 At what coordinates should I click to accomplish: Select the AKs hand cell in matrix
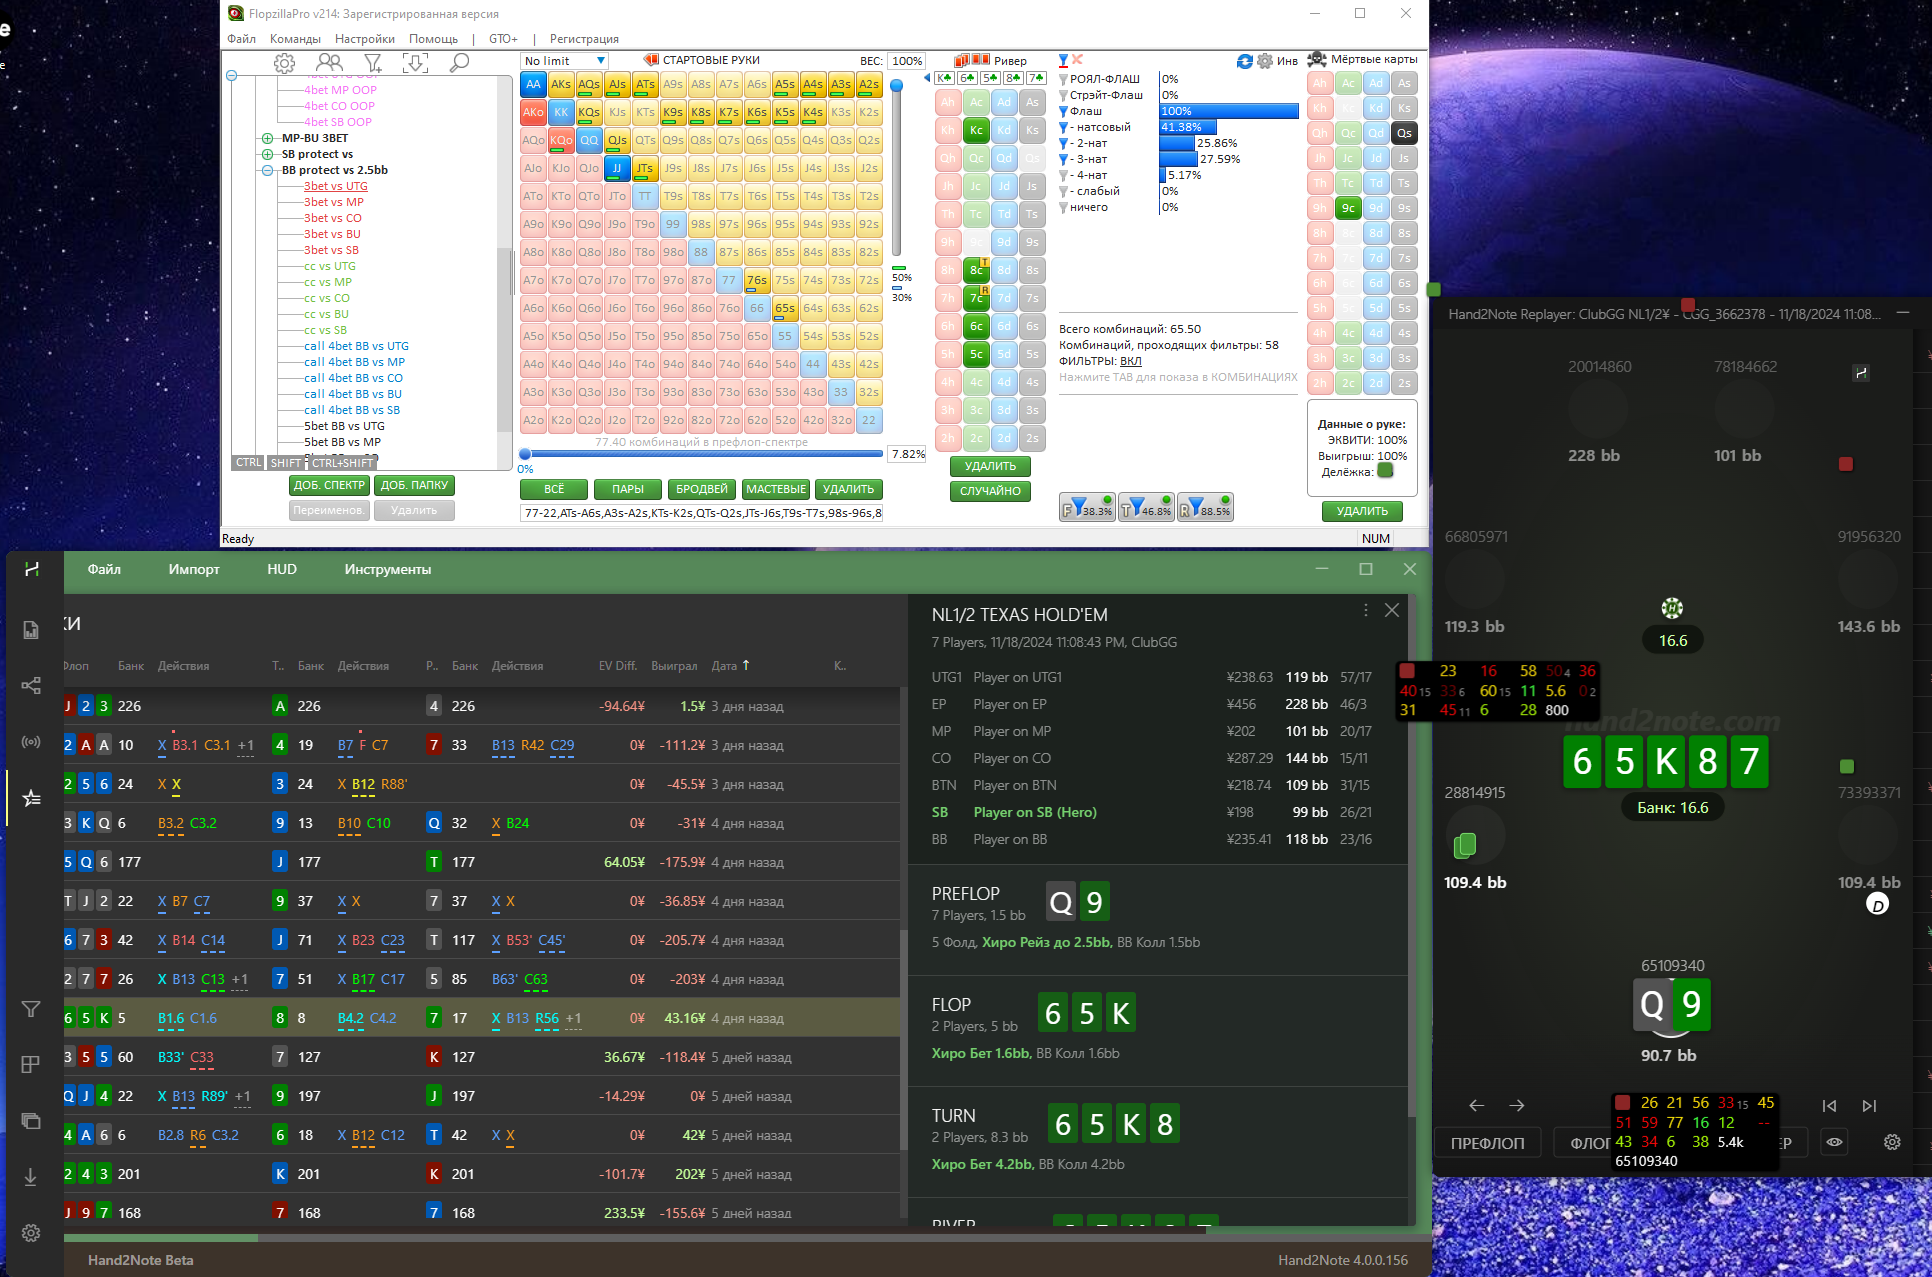(x=561, y=85)
